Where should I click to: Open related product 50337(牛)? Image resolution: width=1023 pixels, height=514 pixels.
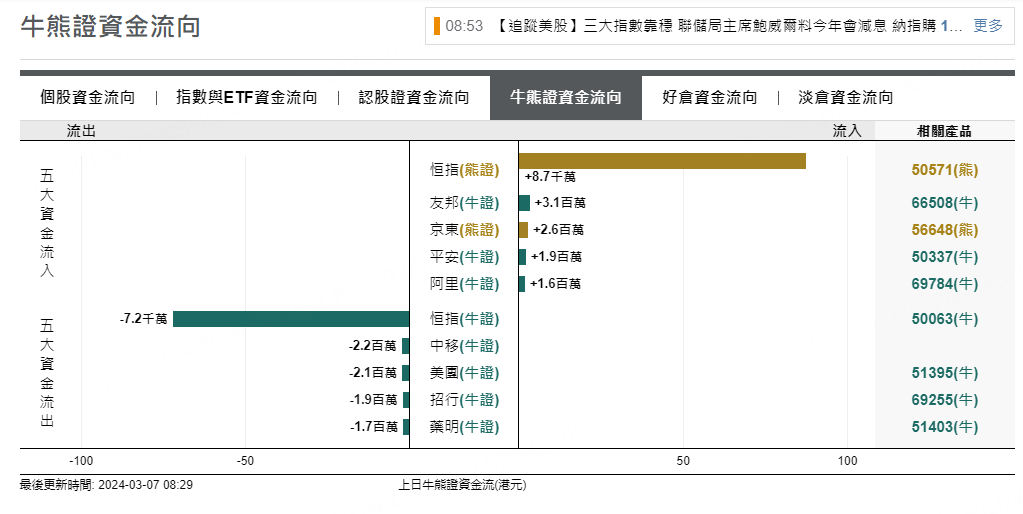(x=945, y=257)
